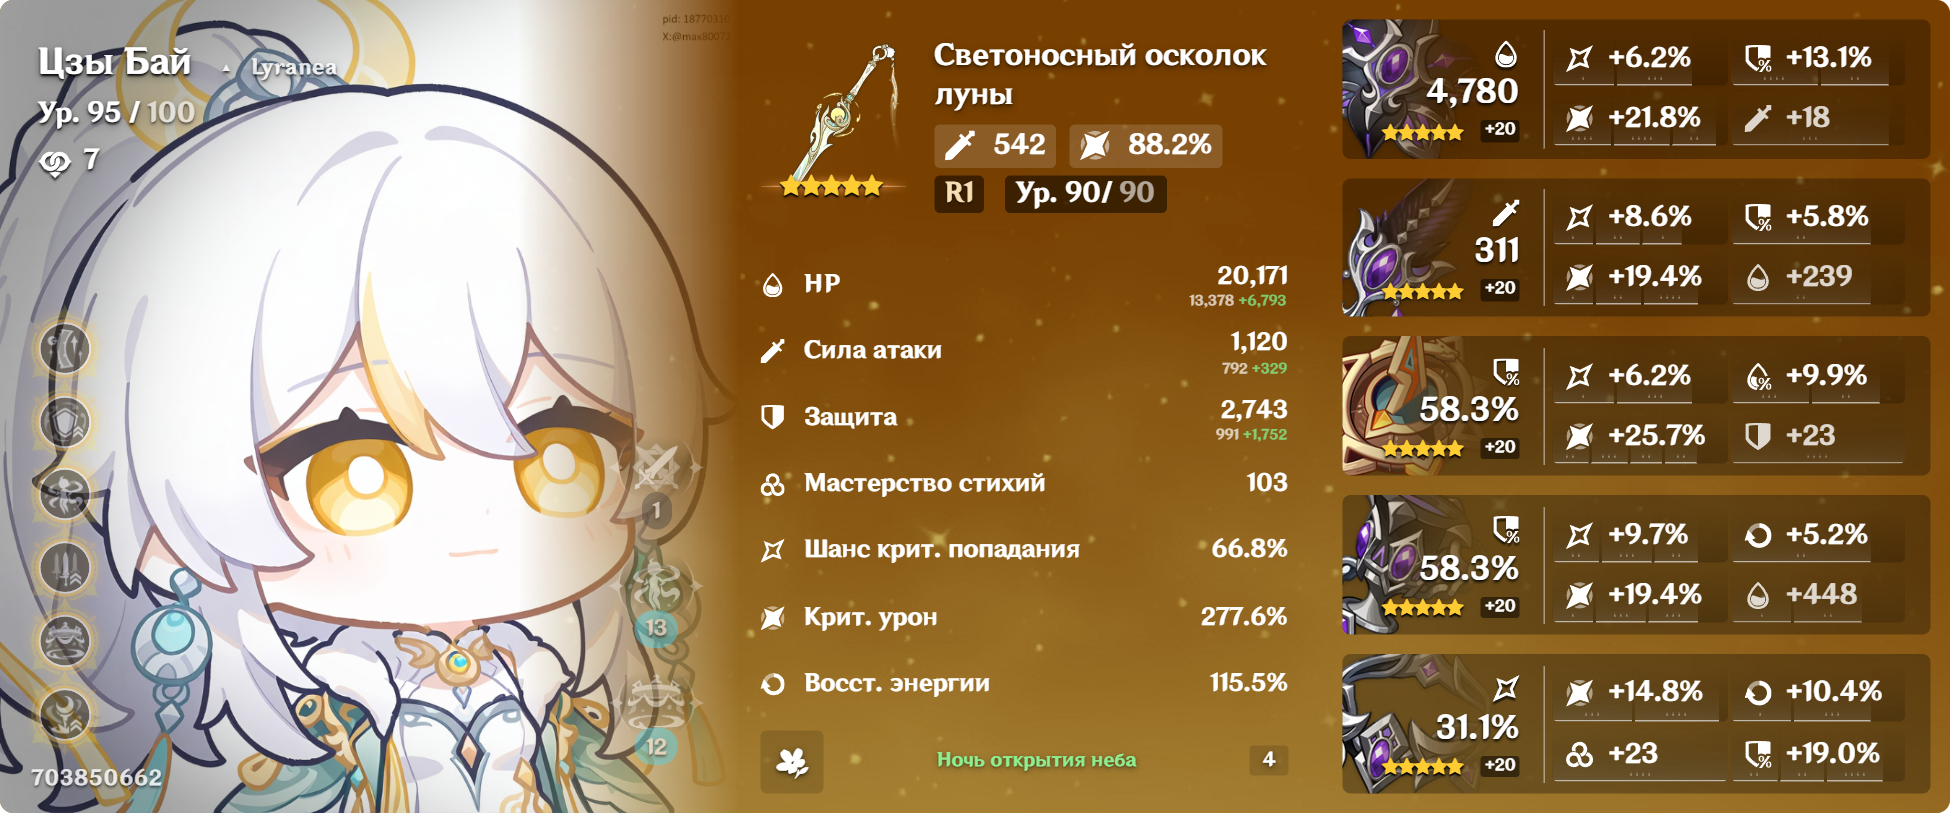
Task: Select the third constellation icon
Action: click(x=65, y=495)
